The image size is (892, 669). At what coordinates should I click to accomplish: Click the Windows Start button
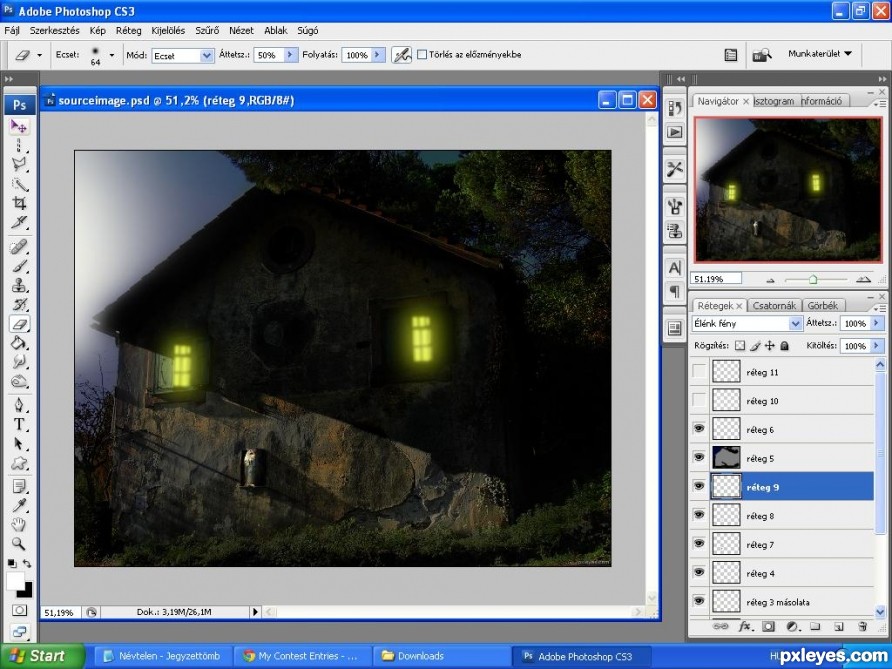[42, 656]
